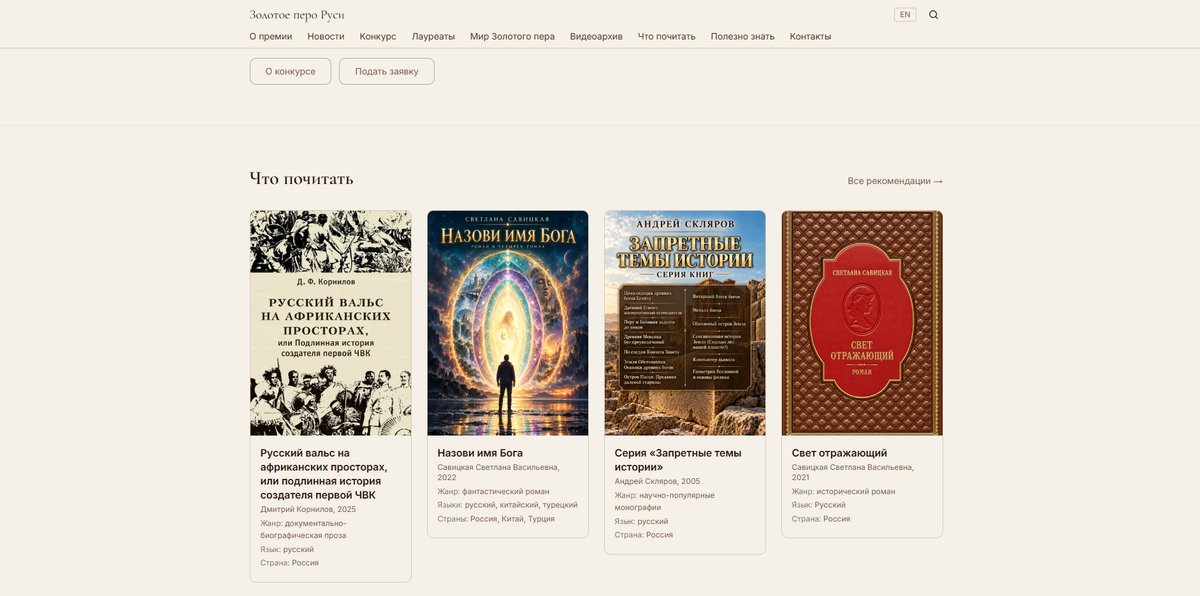This screenshot has width=1200, height=596.
Task: Open the Запретные темы истории cover image
Action: point(685,323)
